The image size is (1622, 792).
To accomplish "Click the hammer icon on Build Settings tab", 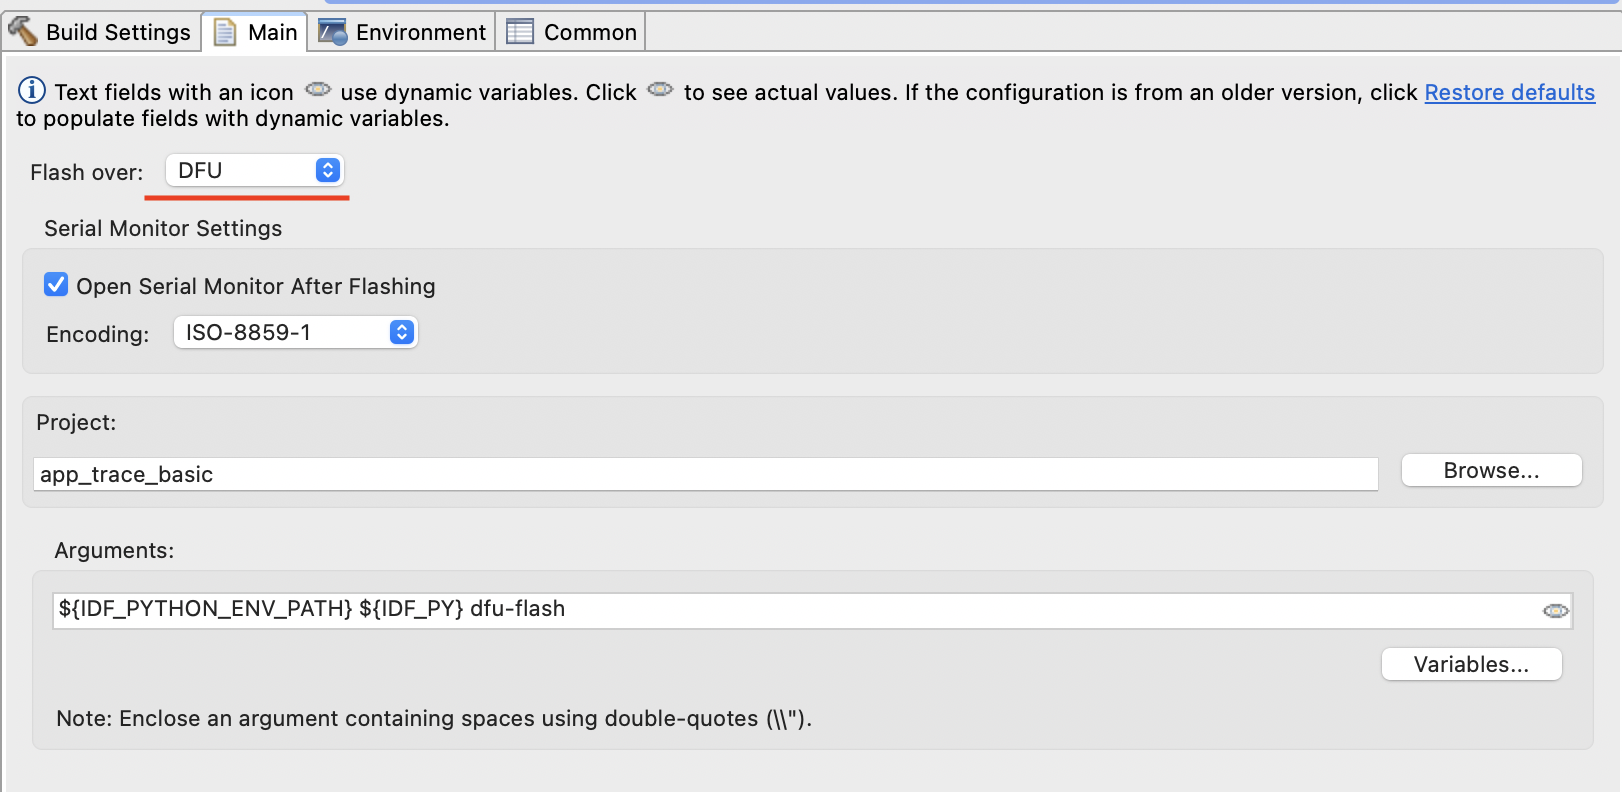I will coord(22,31).
